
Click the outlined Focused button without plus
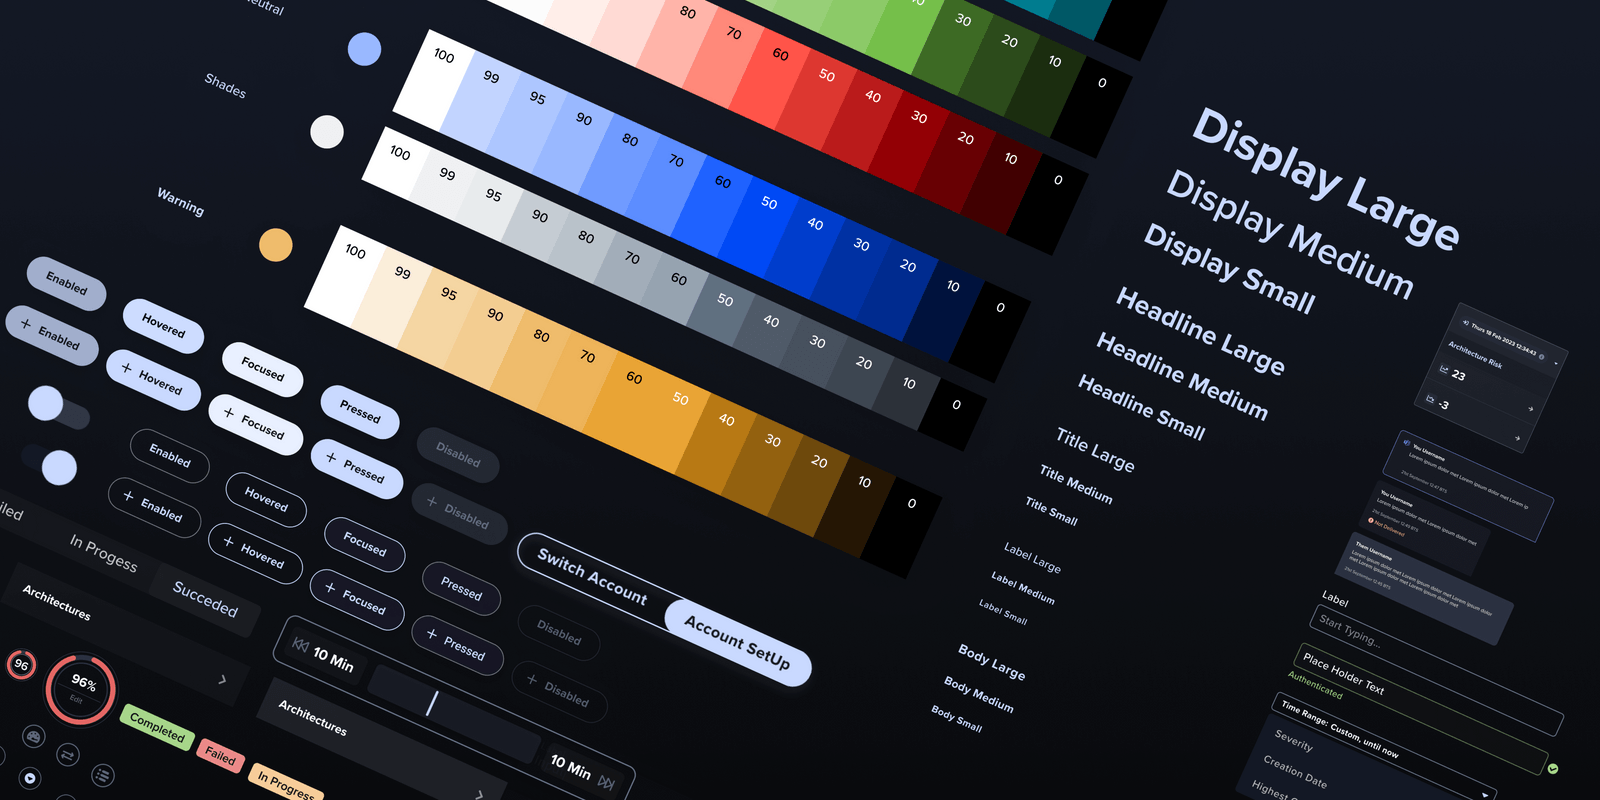pos(364,544)
